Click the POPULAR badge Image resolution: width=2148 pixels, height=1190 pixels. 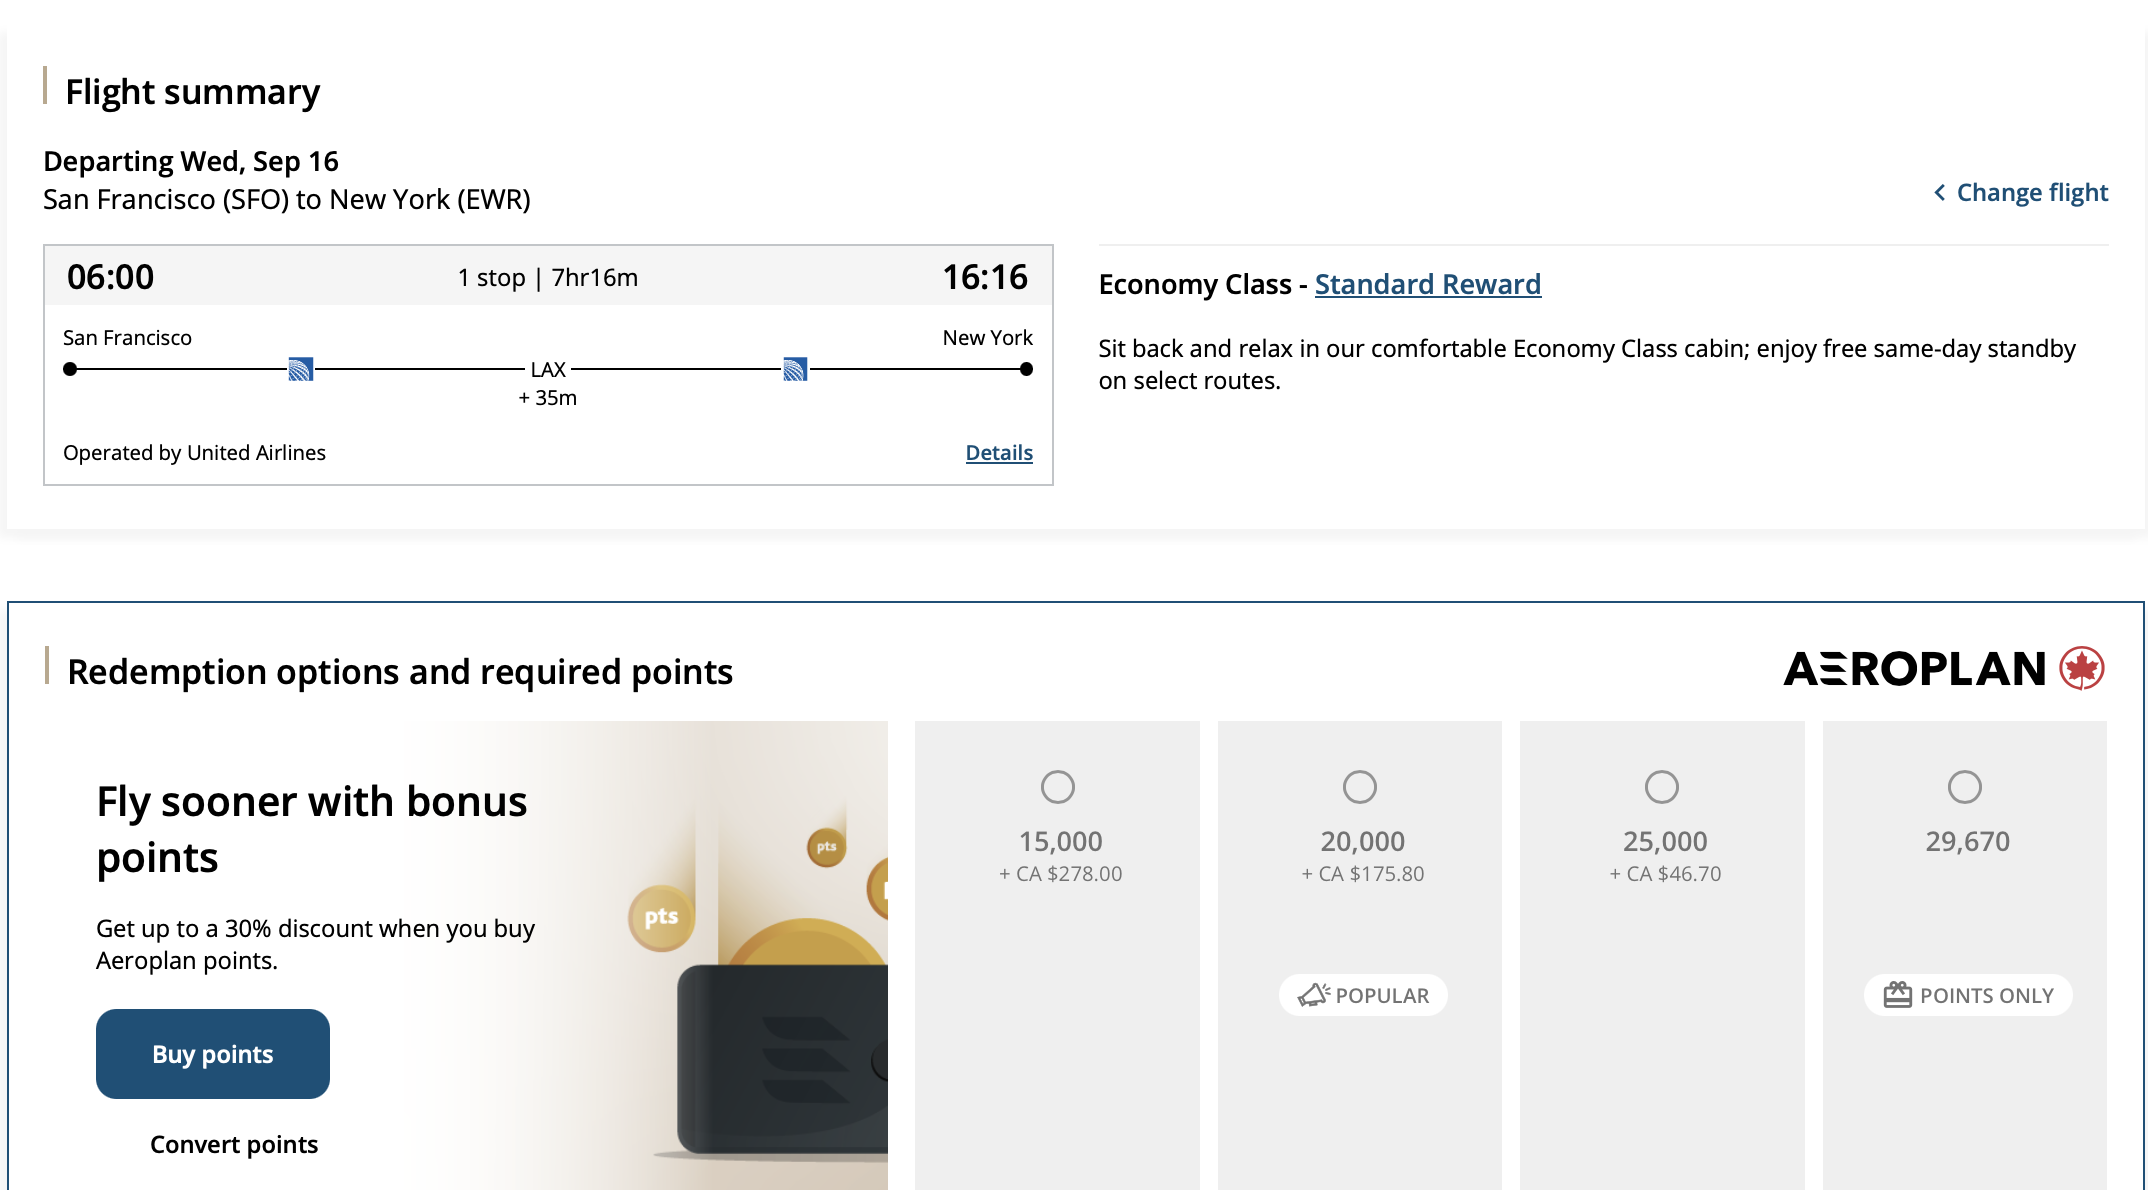click(x=1362, y=993)
